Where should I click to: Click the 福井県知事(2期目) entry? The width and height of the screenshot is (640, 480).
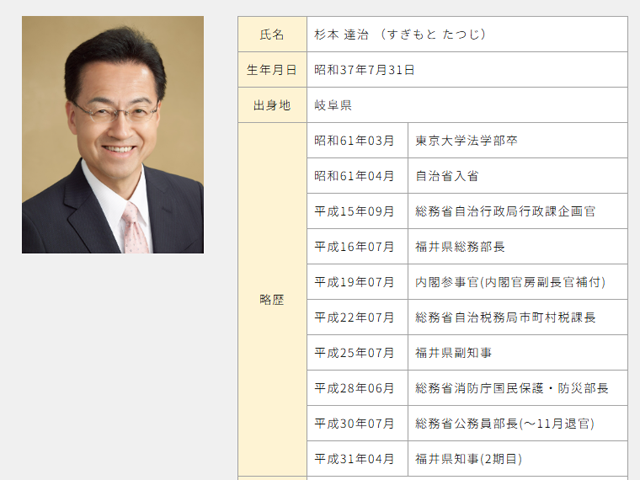(469, 460)
